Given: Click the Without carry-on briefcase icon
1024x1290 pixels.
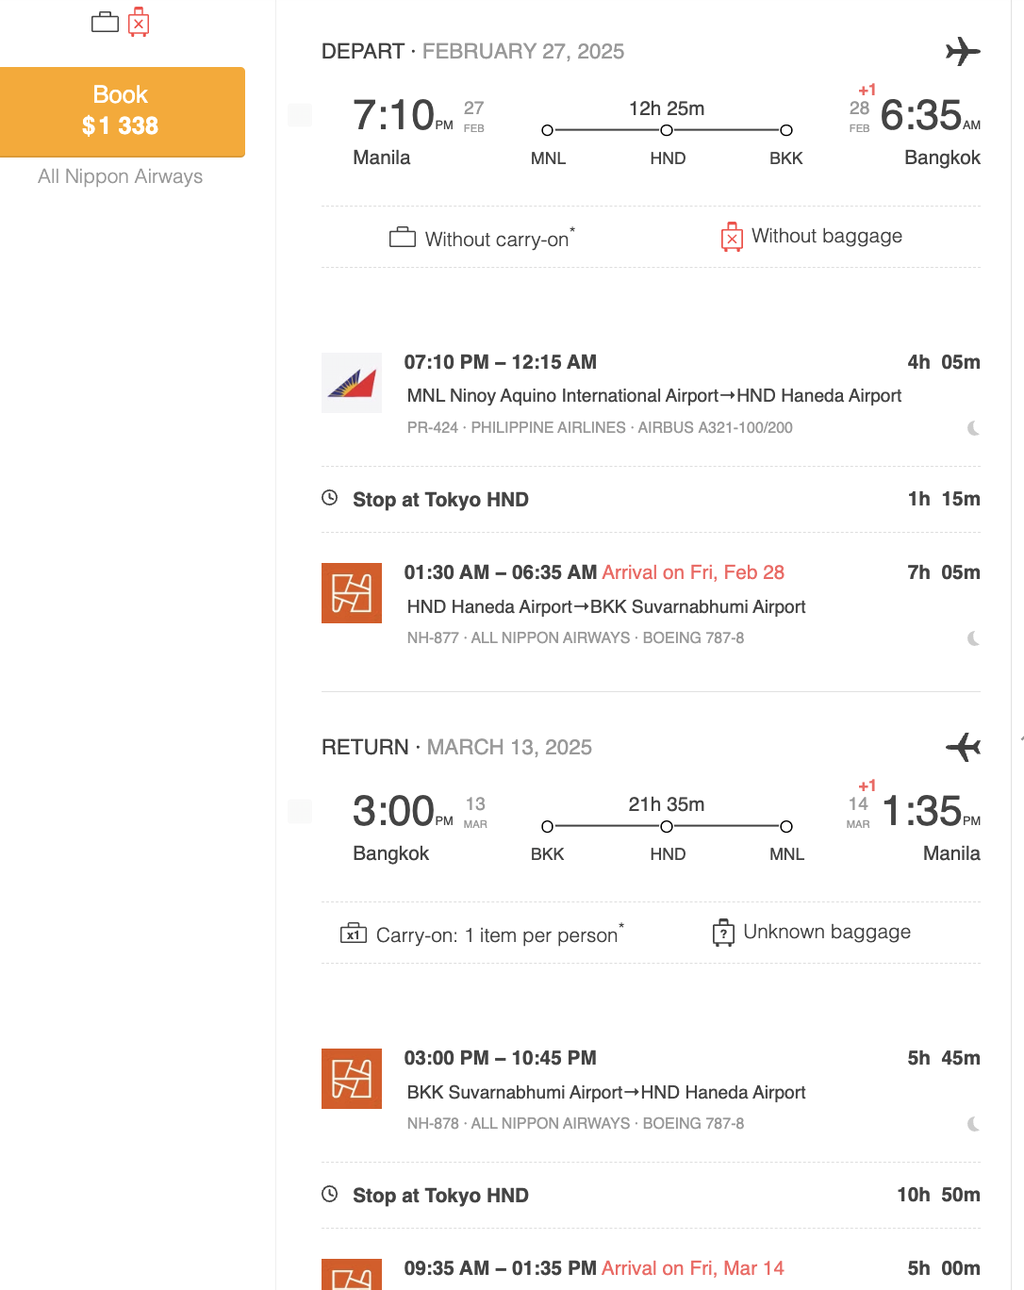Looking at the screenshot, I should pos(402,238).
